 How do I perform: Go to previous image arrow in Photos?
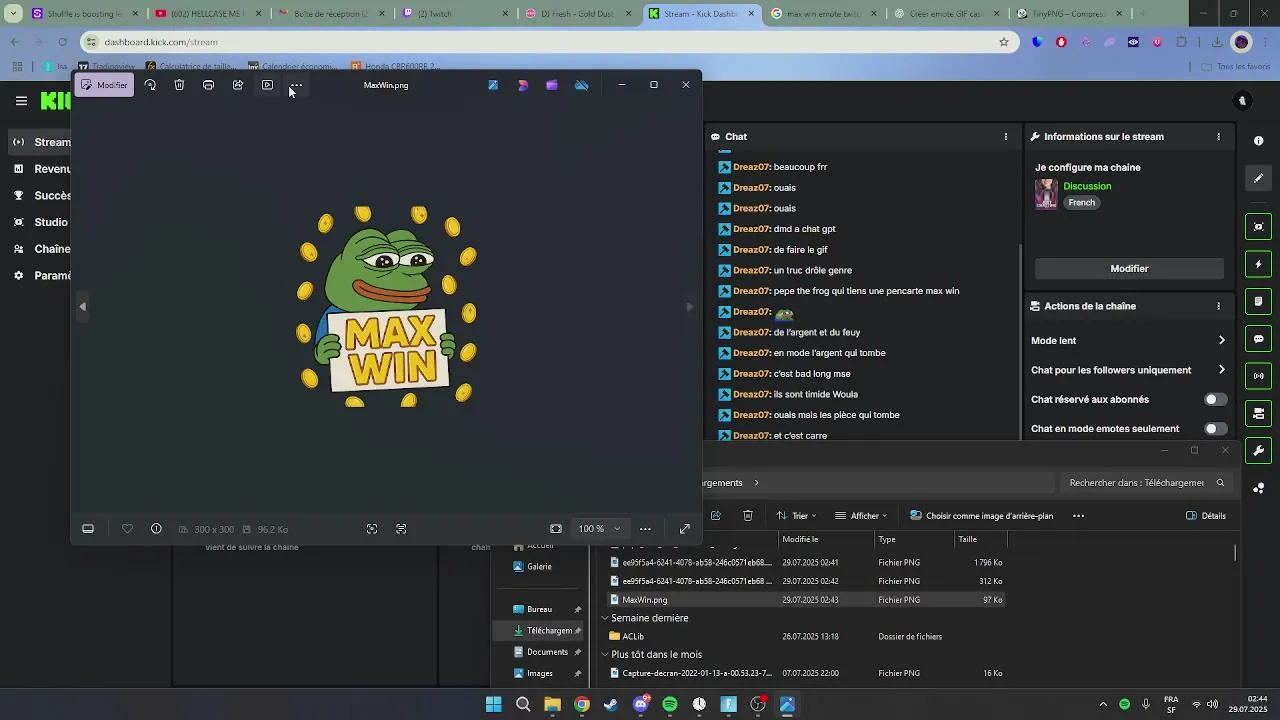[x=83, y=307]
